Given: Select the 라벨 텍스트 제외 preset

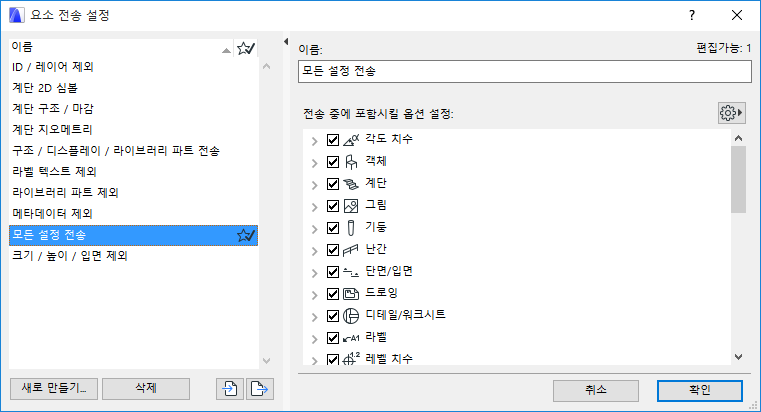Looking at the screenshot, I should pyautogui.click(x=133, y=172).
